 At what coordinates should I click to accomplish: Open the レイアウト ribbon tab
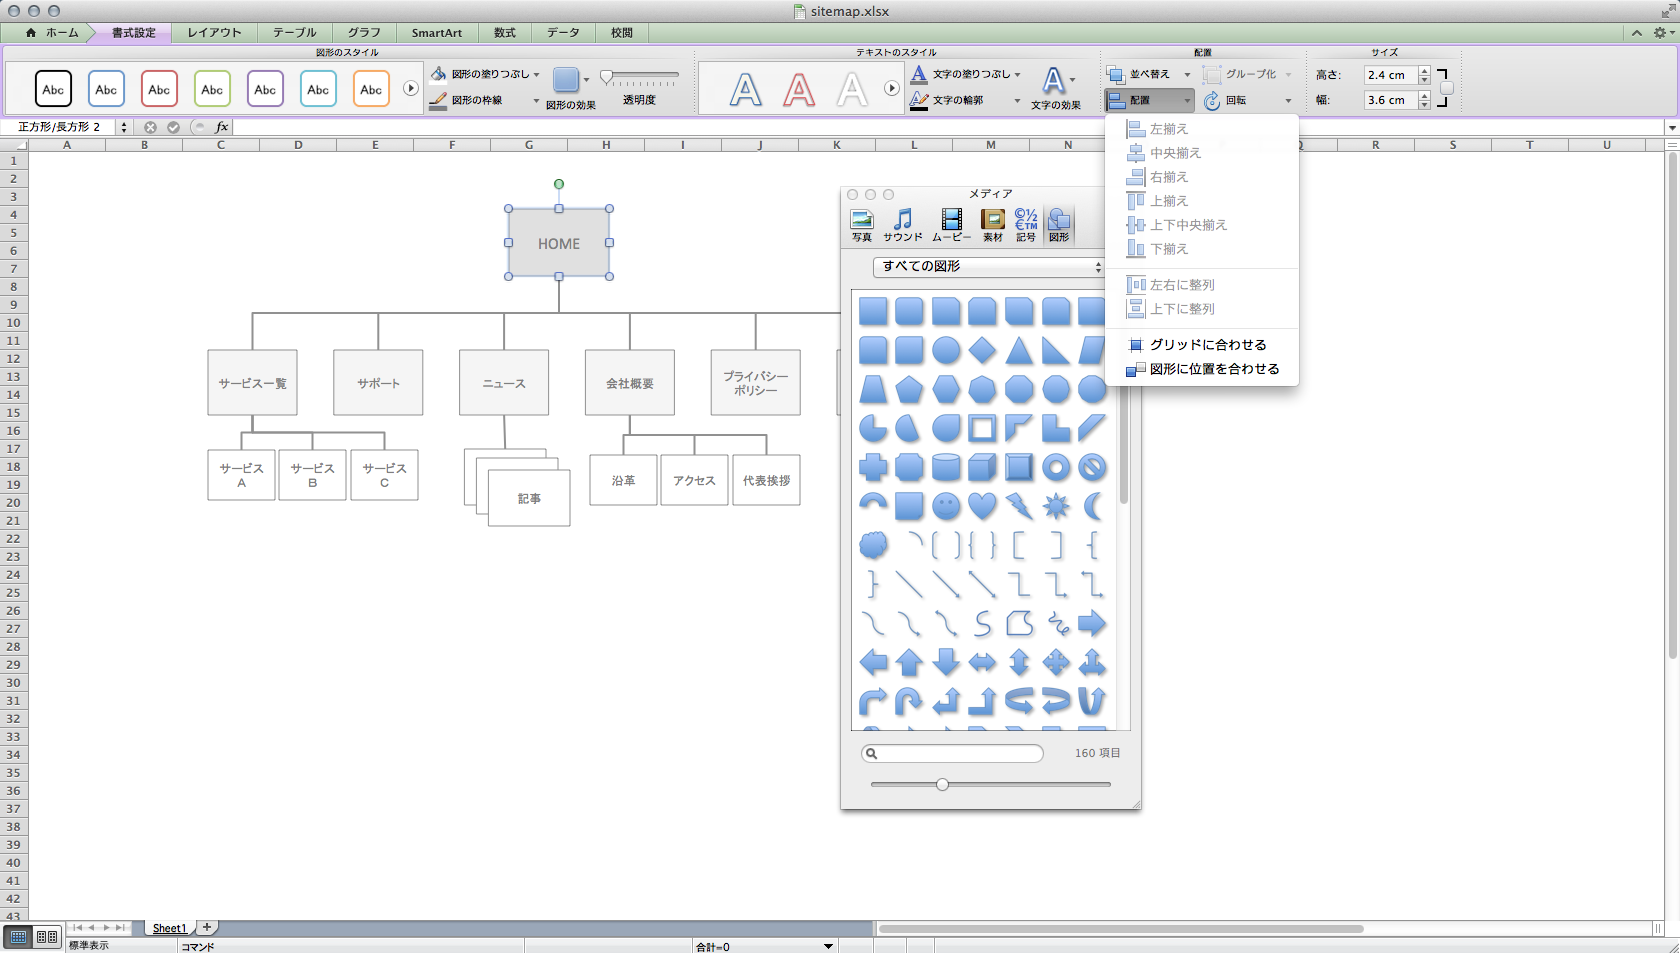(x=214, y=33)
